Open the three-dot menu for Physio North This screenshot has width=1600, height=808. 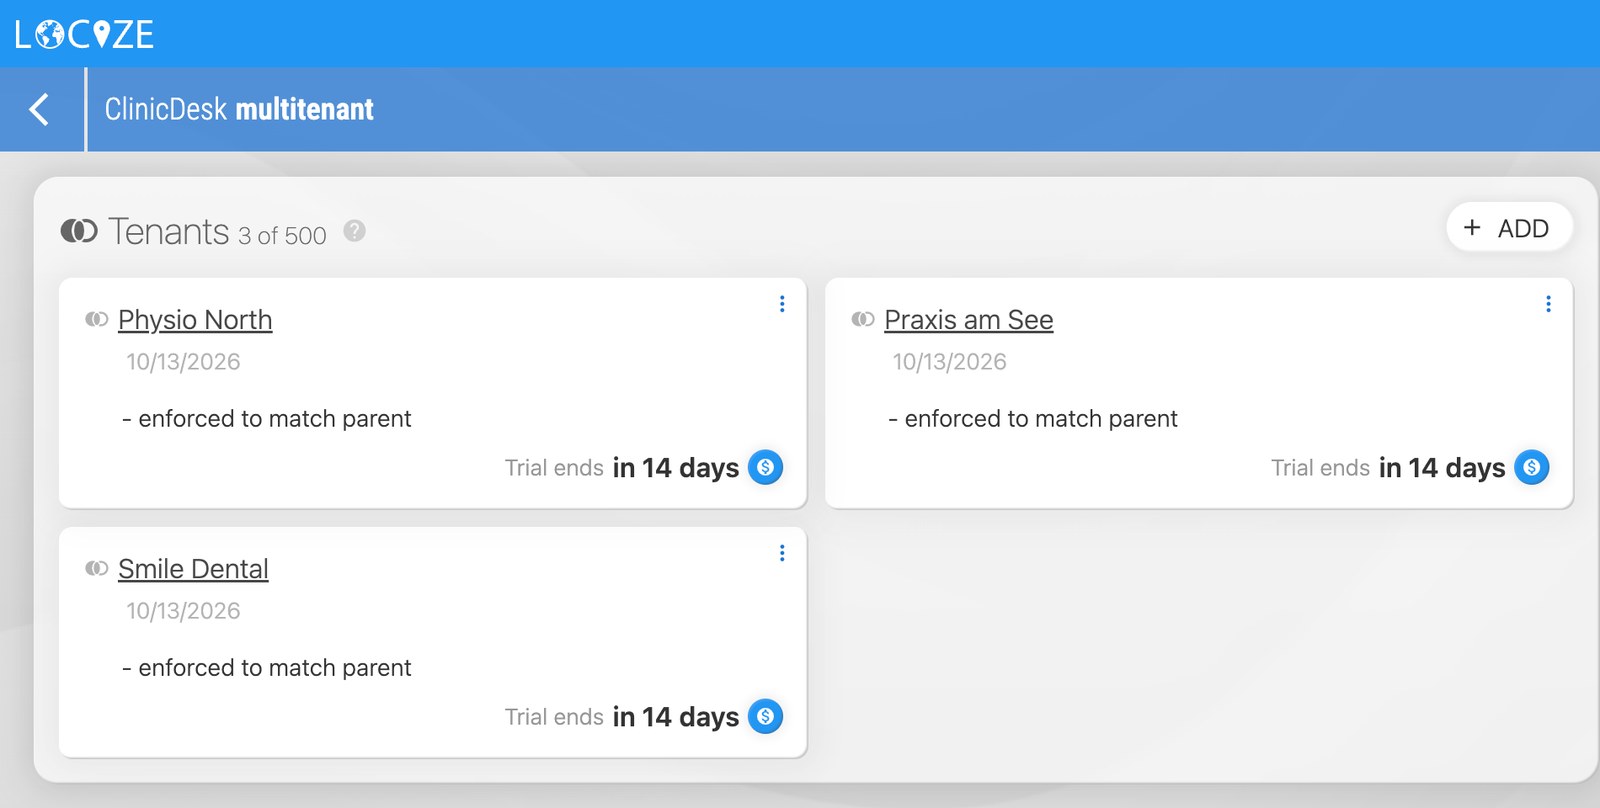coord(782,304)
